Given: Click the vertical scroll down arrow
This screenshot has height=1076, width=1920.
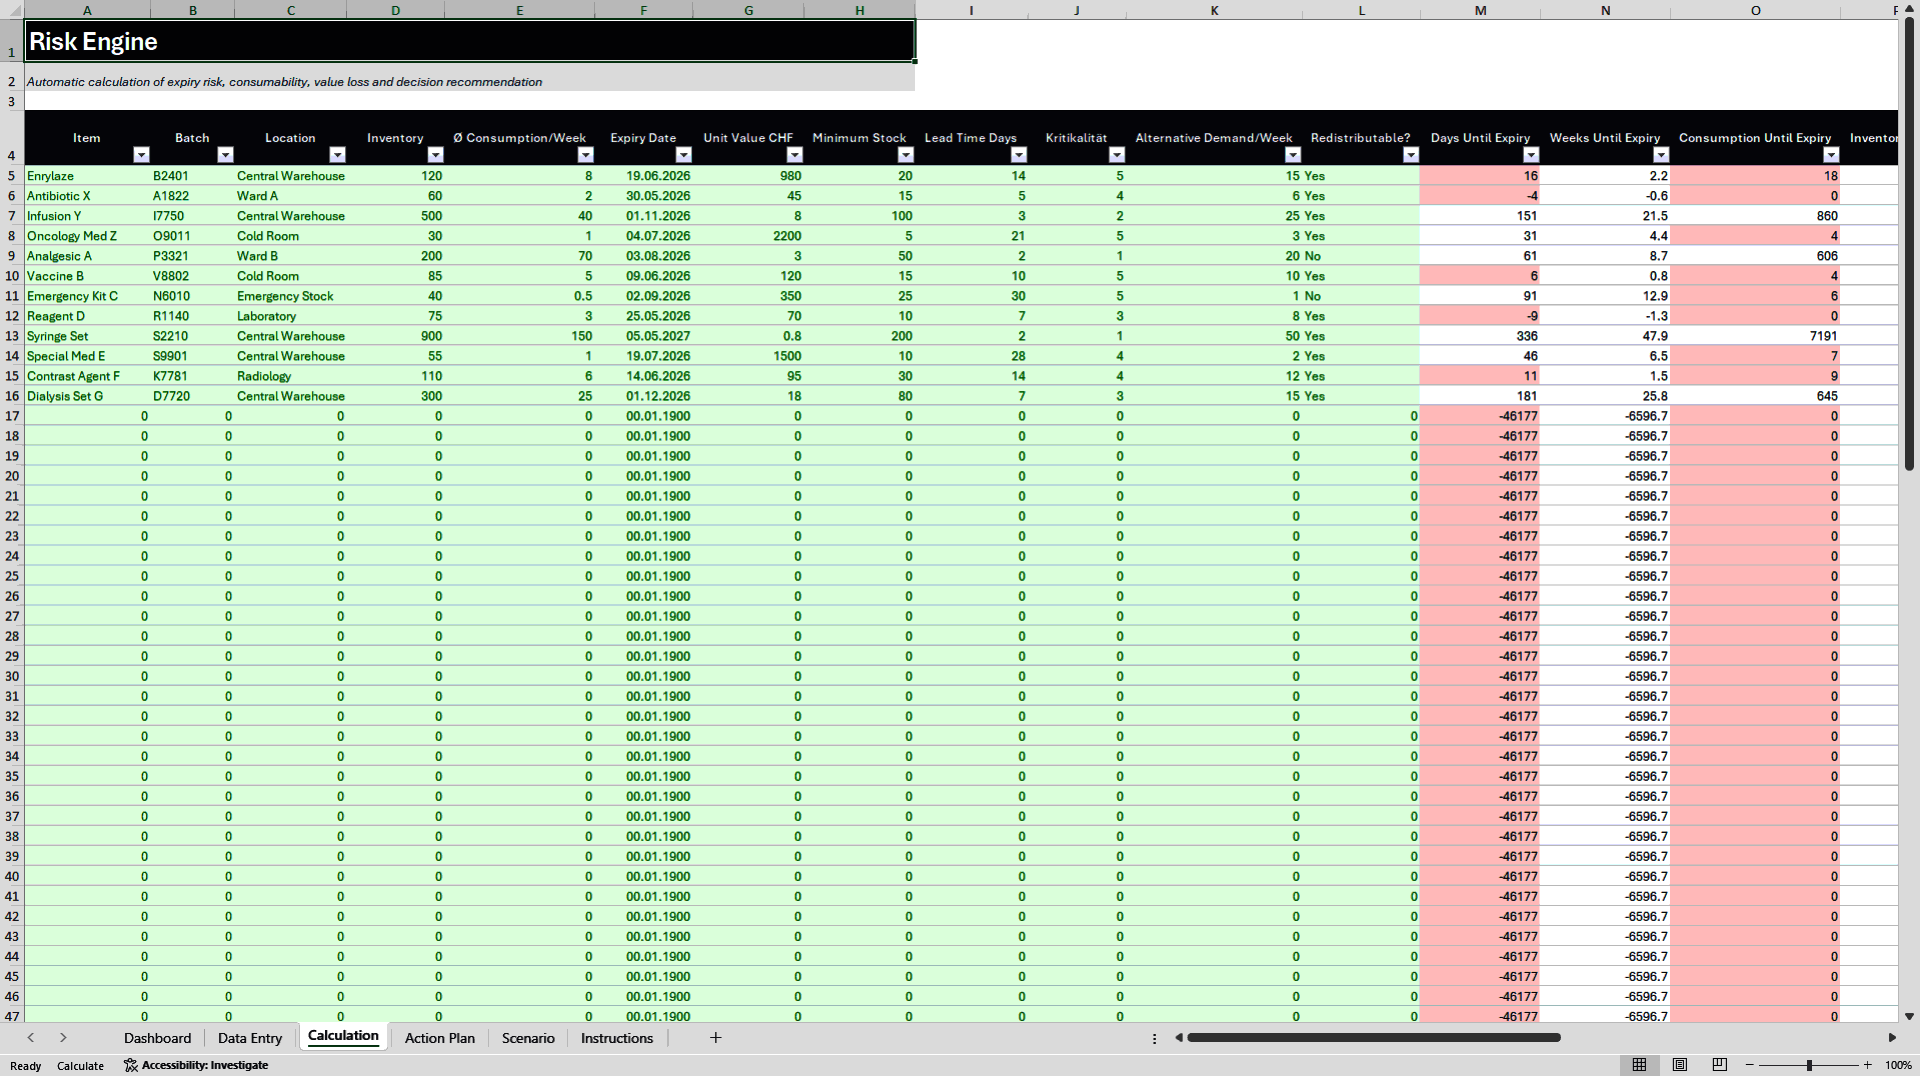Looking at the screenshot, I should click(1909, 1016).
